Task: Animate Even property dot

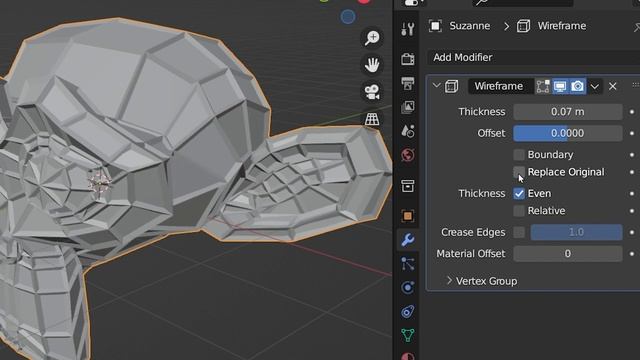Action: point(632,193)
